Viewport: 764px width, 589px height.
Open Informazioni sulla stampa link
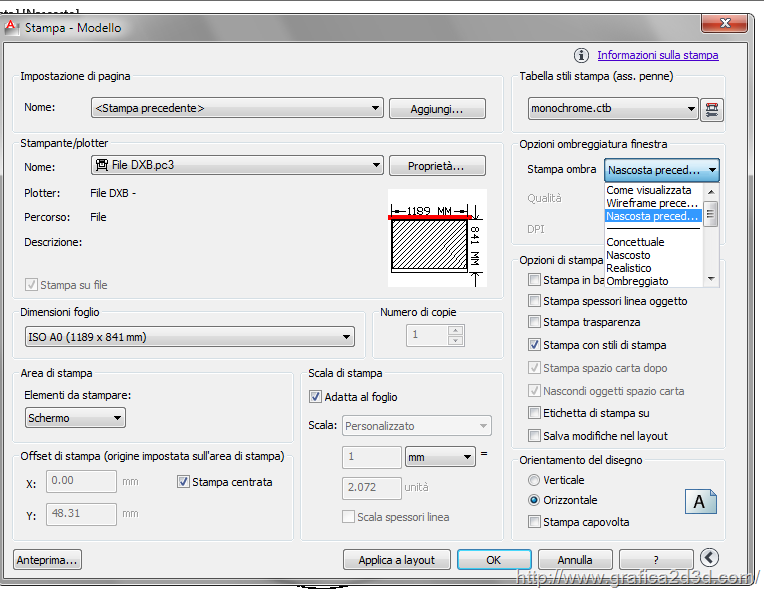click(x=657, y=56)
